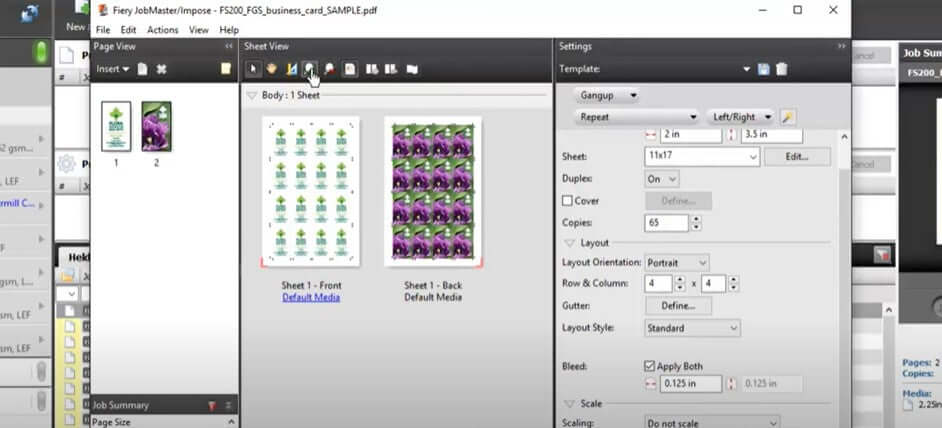Save the current template with disk icon
The width and height of the screenshot is (942, 428).
click(764, 69)
